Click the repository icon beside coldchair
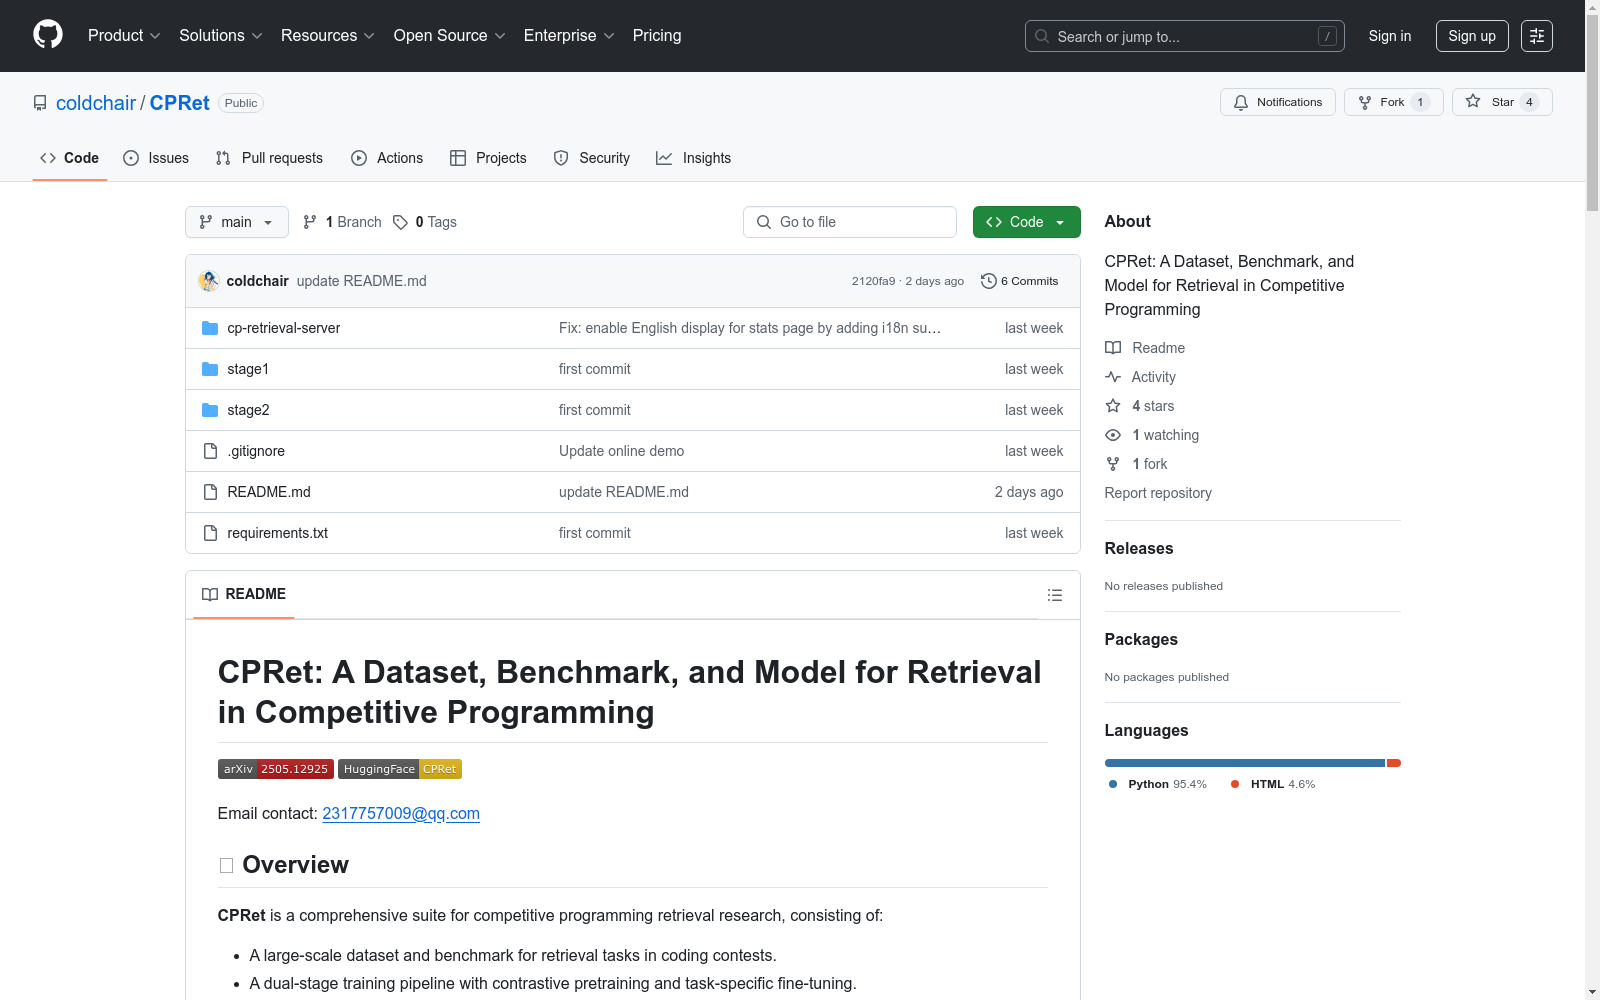 pos(40,103)
